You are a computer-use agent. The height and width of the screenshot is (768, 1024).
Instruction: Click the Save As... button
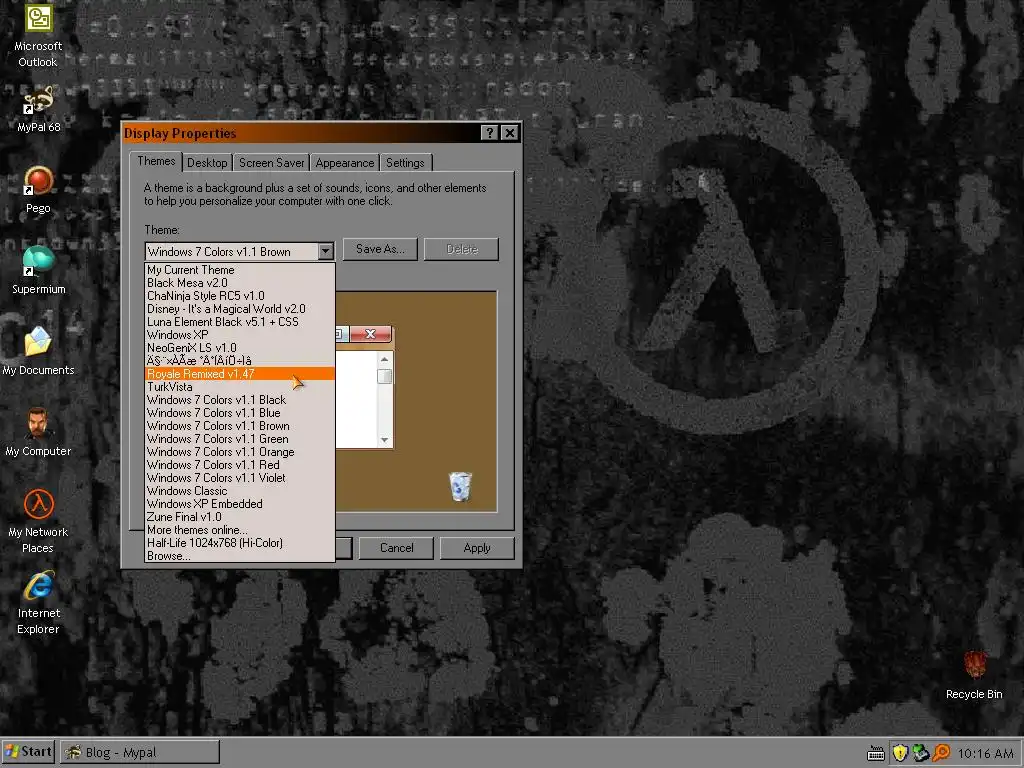point(380,249)
